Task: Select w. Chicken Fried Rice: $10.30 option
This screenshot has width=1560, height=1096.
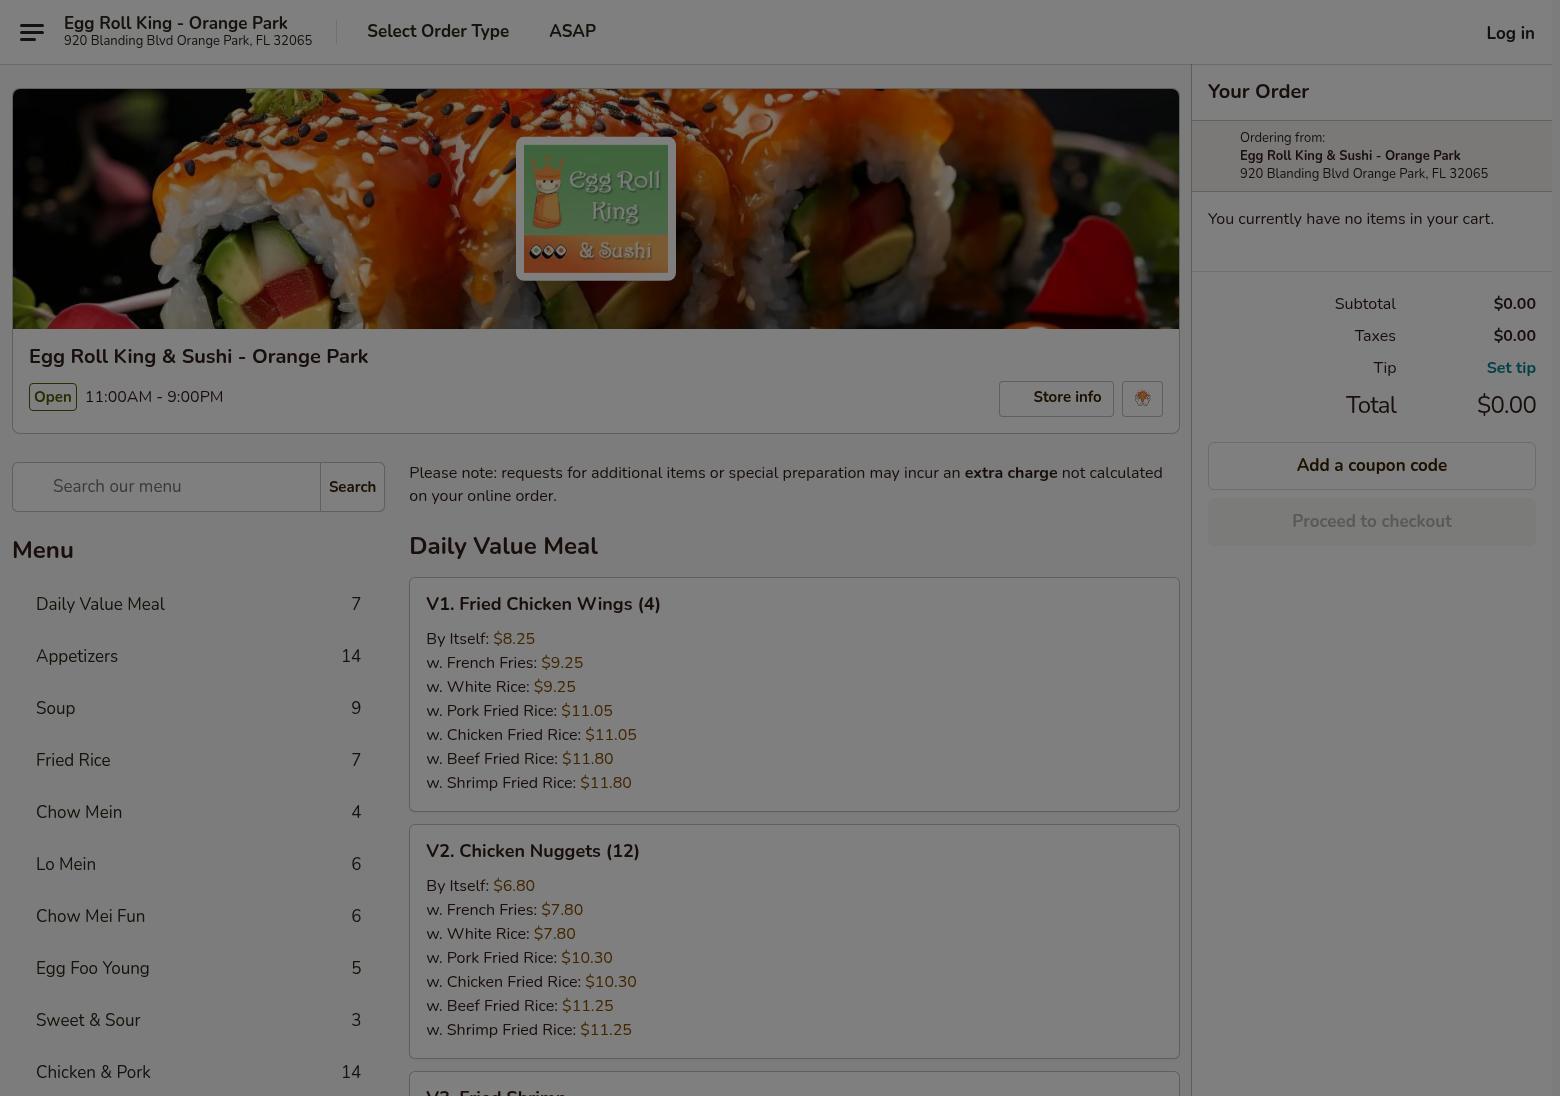Action: pyautogui.click(x=531, y=982)
